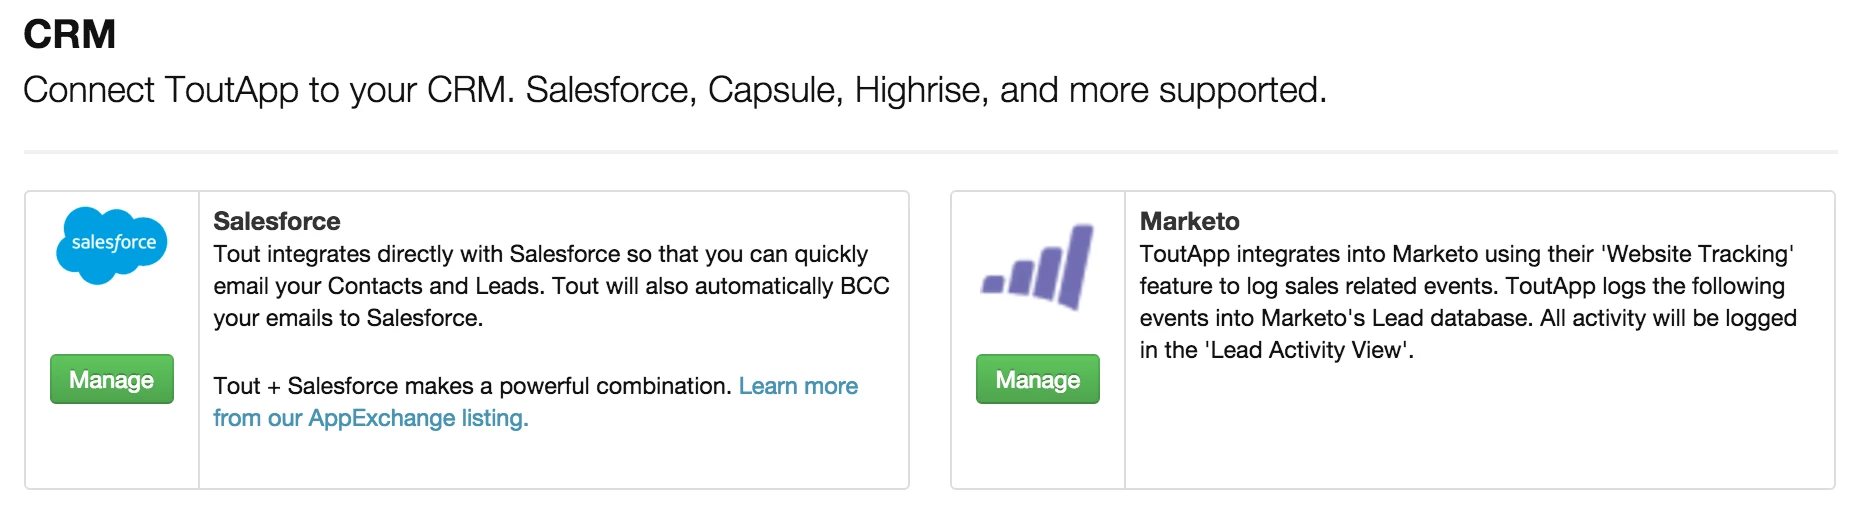Screen dimensions: 1850x514
Task: Click the bold Marketo card title
Action: [x=1189, y=221]
